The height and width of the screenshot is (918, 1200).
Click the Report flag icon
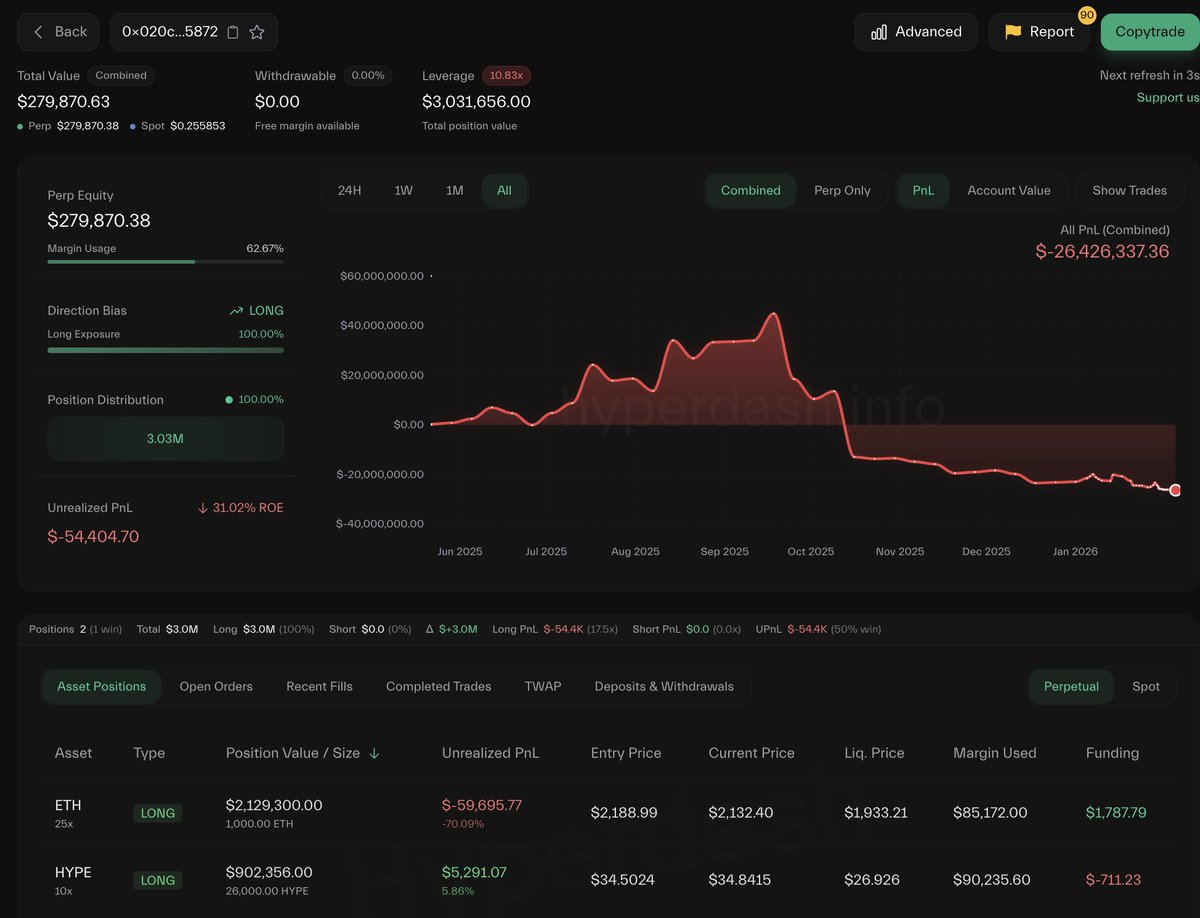coord(1013,31)
